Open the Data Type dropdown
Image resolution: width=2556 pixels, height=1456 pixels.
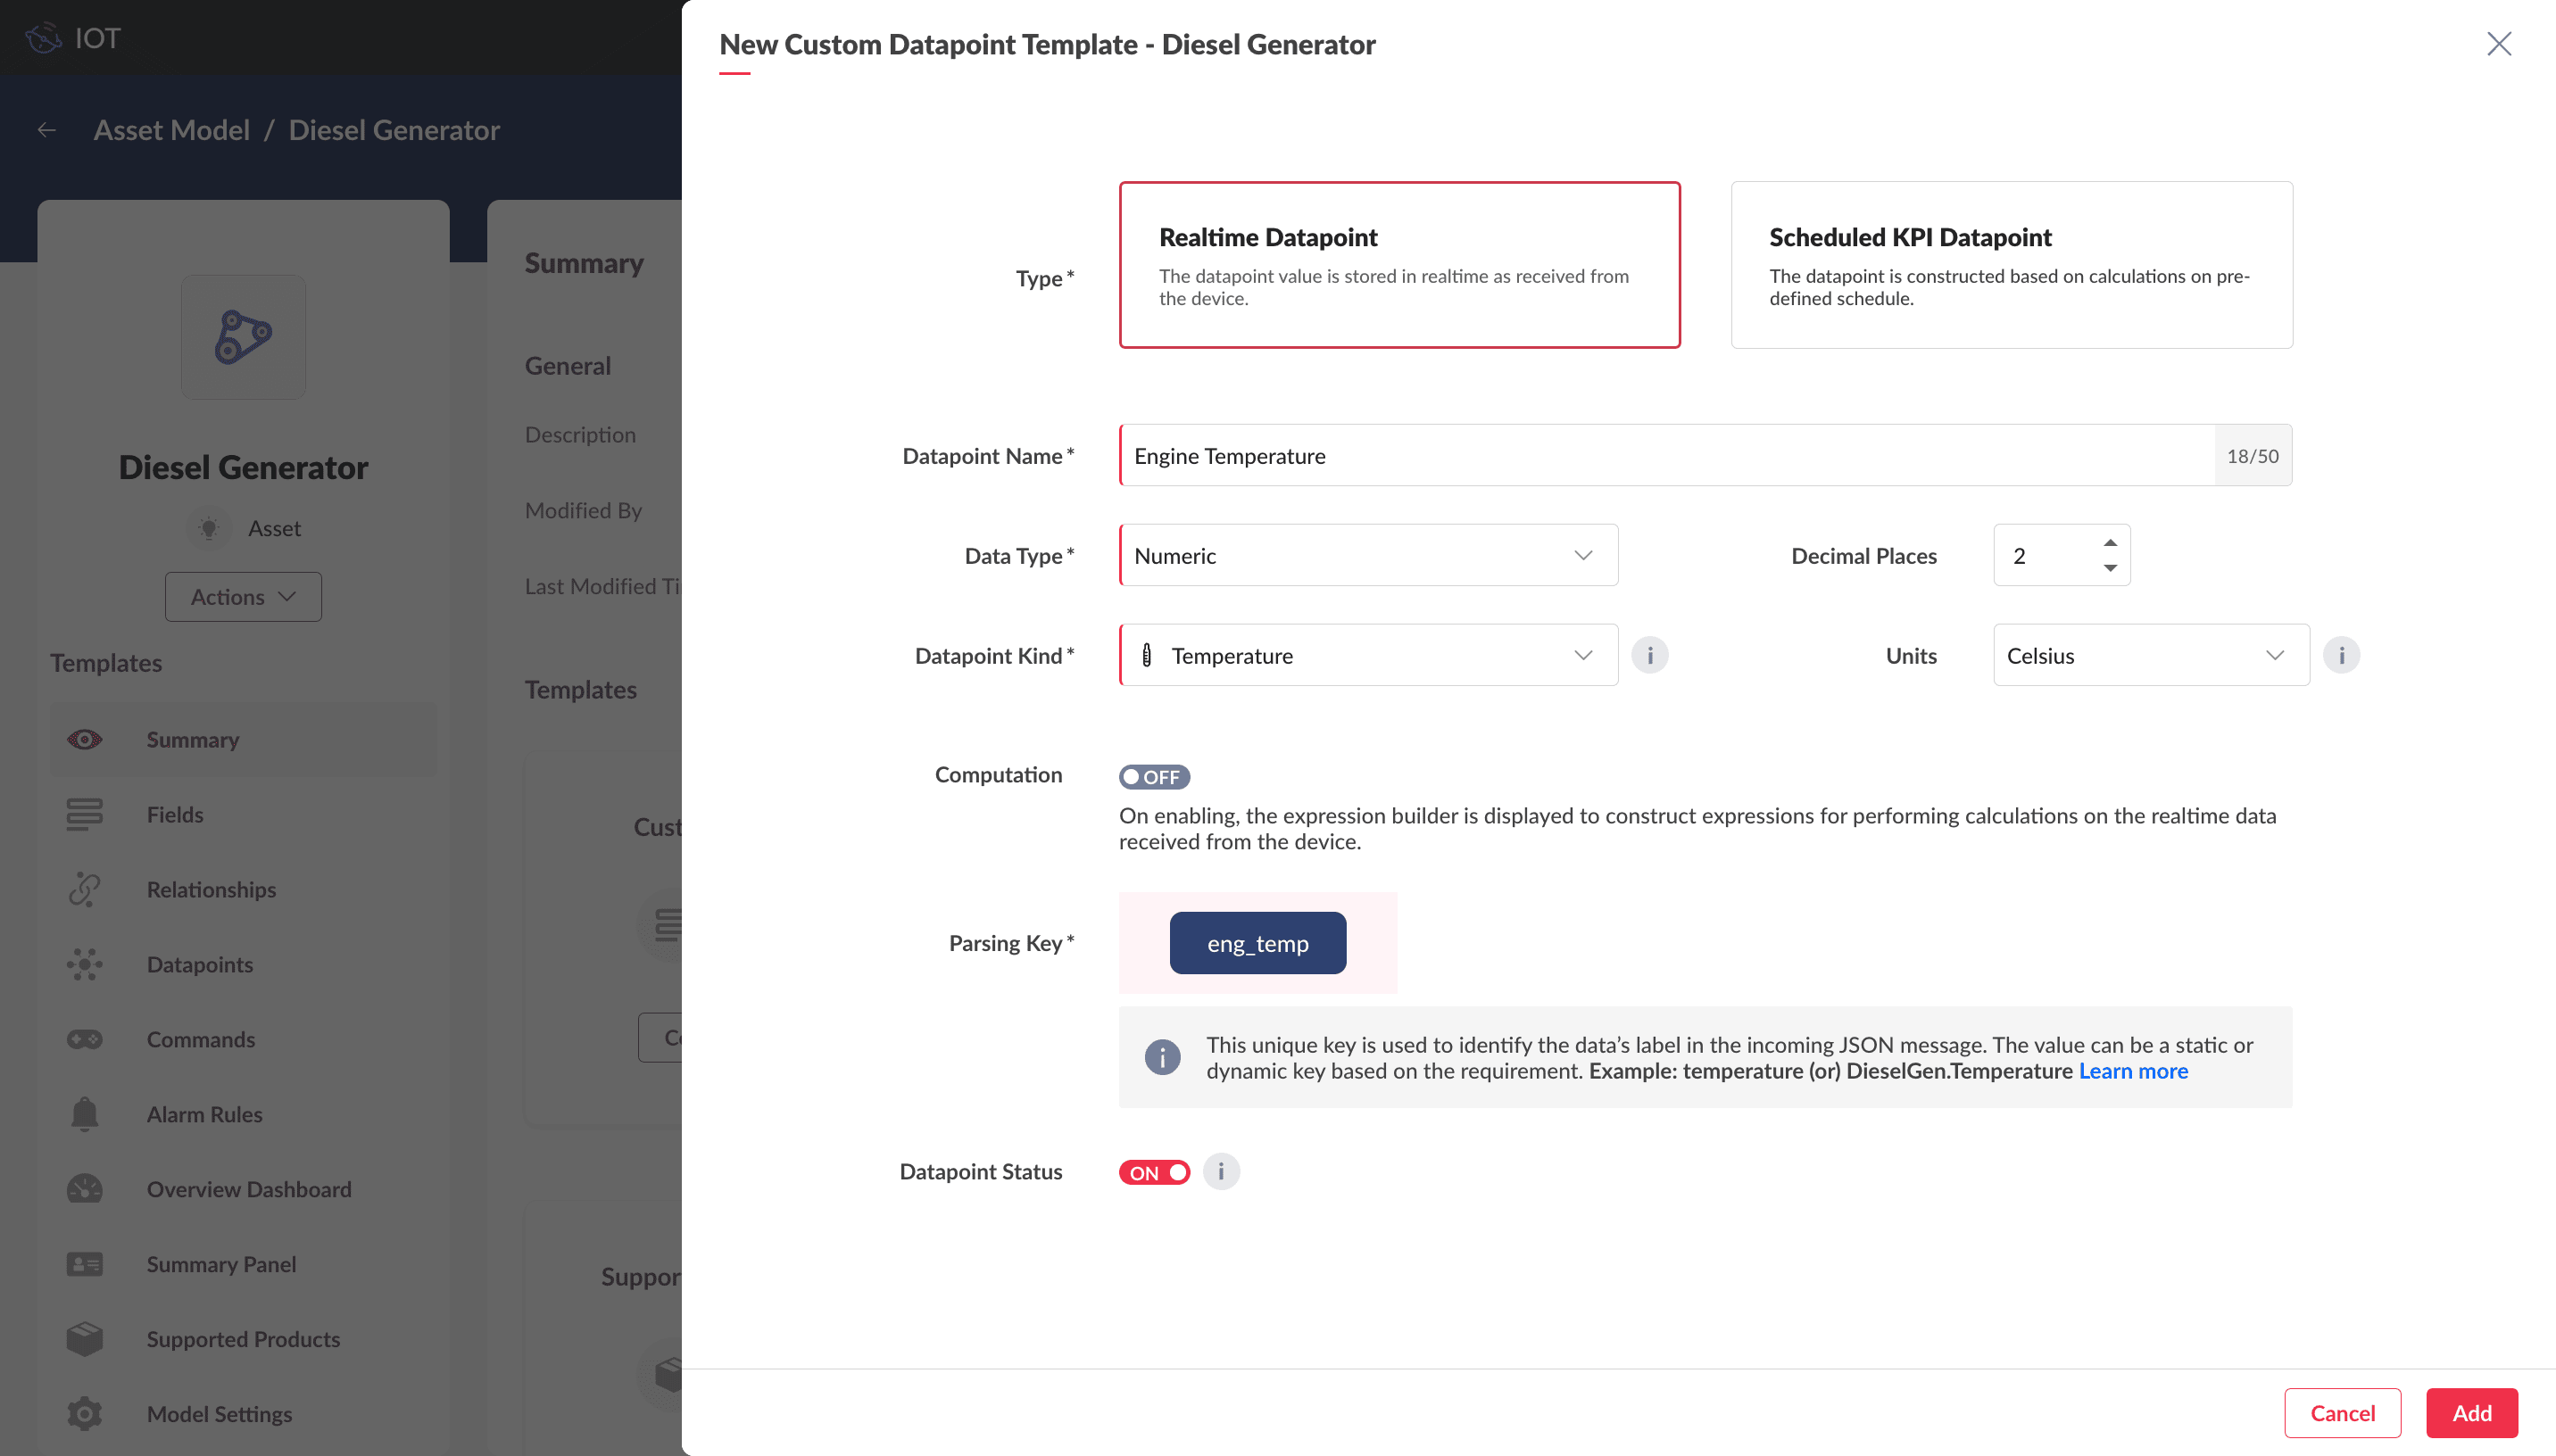pyautogui.click(x=1367, y=555)
